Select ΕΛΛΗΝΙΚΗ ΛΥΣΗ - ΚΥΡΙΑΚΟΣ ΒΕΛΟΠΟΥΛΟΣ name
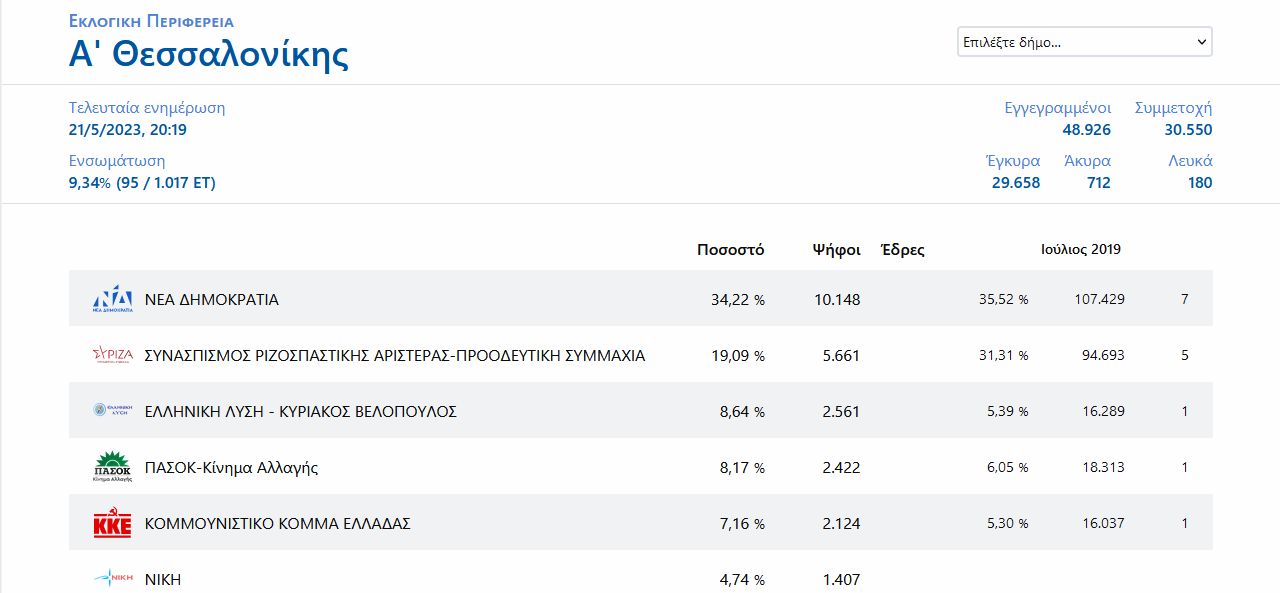The width and height of the screenshot is (1280, 593). pos(301,412)
